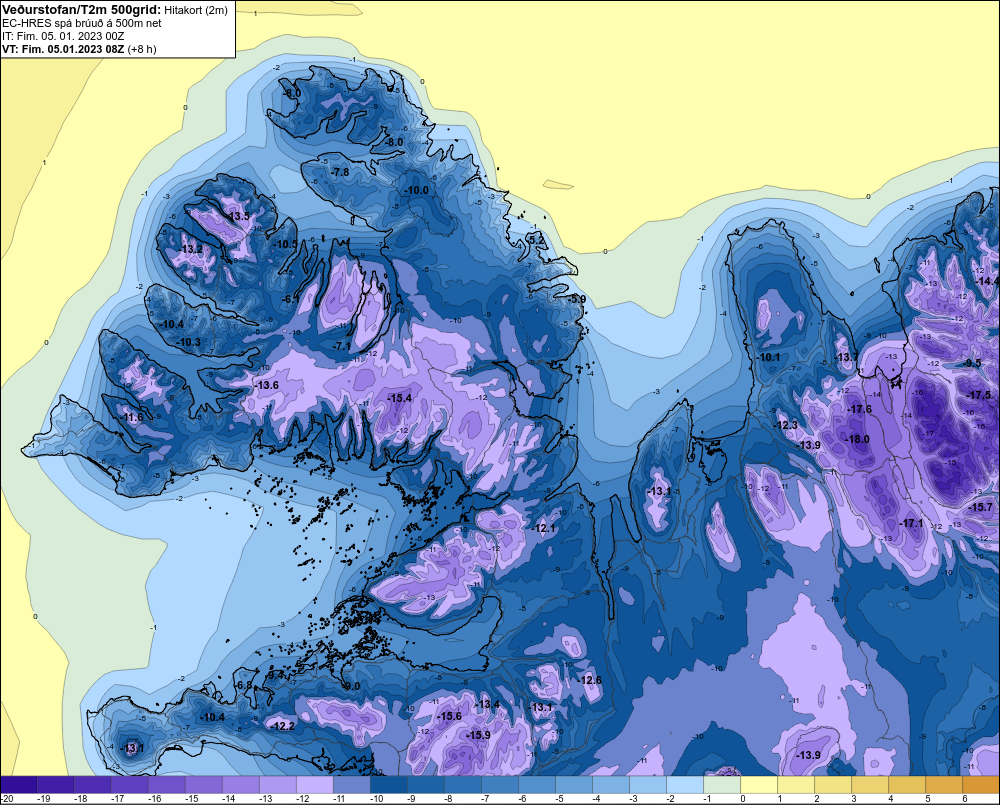Viewport: 1000px width, 805px height.
Task: Click the -20 color swatch in legend
Action: click(x=18, y=785)
